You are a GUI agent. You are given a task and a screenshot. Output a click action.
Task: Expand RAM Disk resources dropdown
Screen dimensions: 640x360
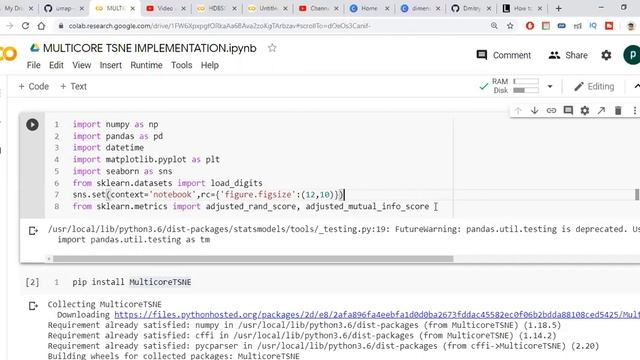(550, 87)
